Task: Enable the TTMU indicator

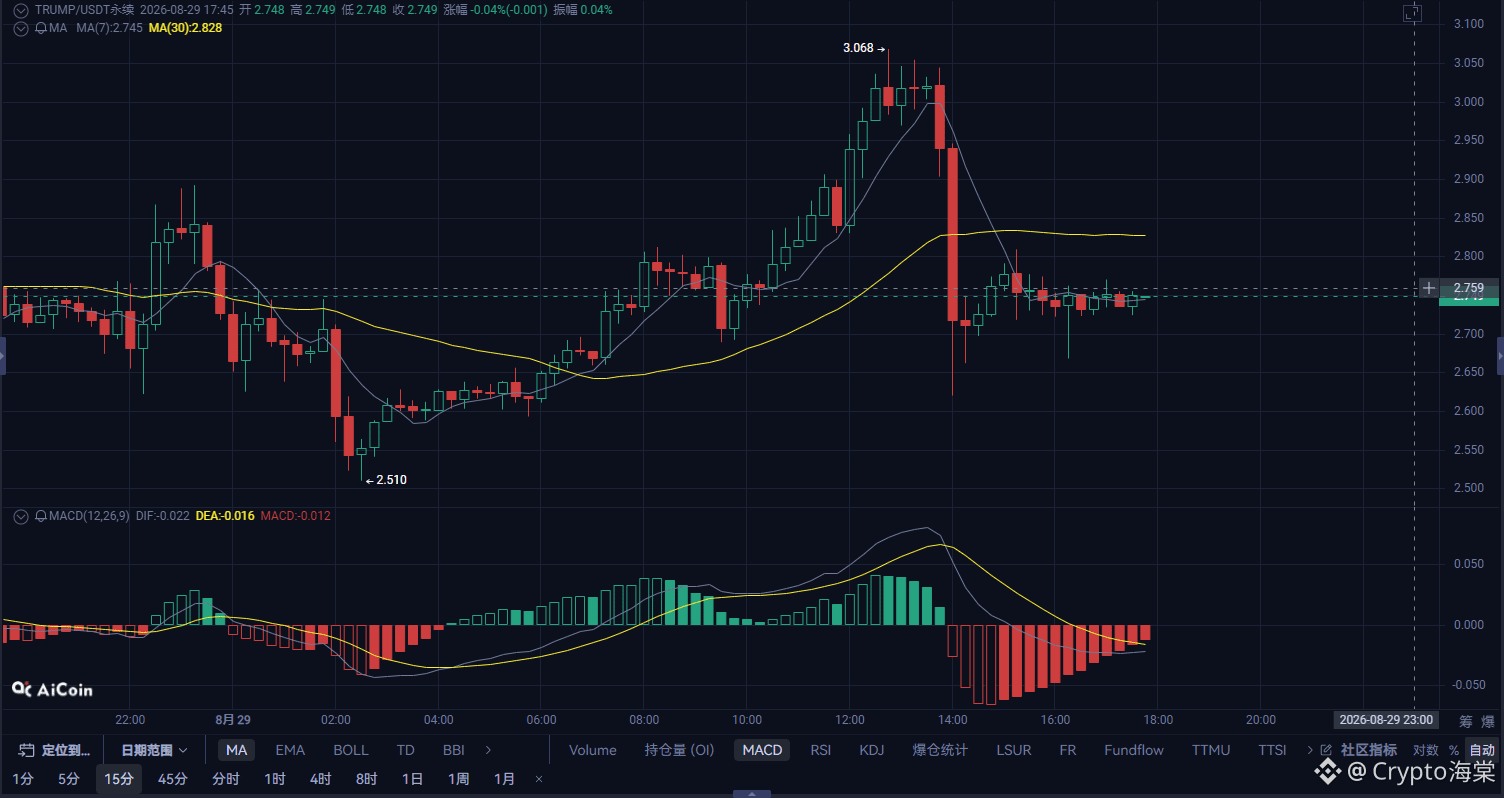Action: click(x=1212, y=750)
